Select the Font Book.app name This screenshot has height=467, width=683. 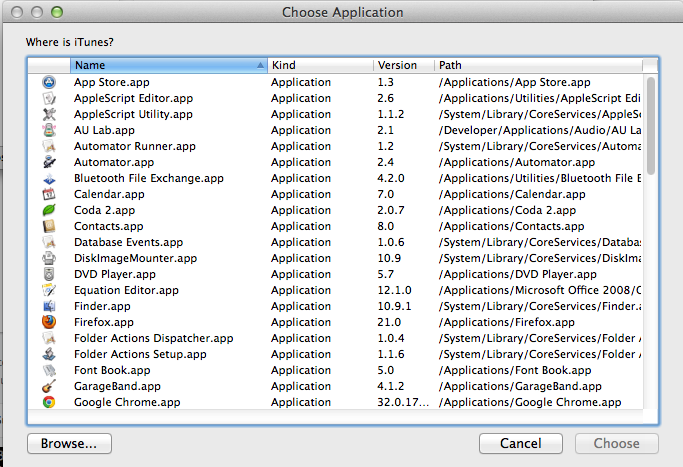pos(112,370)
